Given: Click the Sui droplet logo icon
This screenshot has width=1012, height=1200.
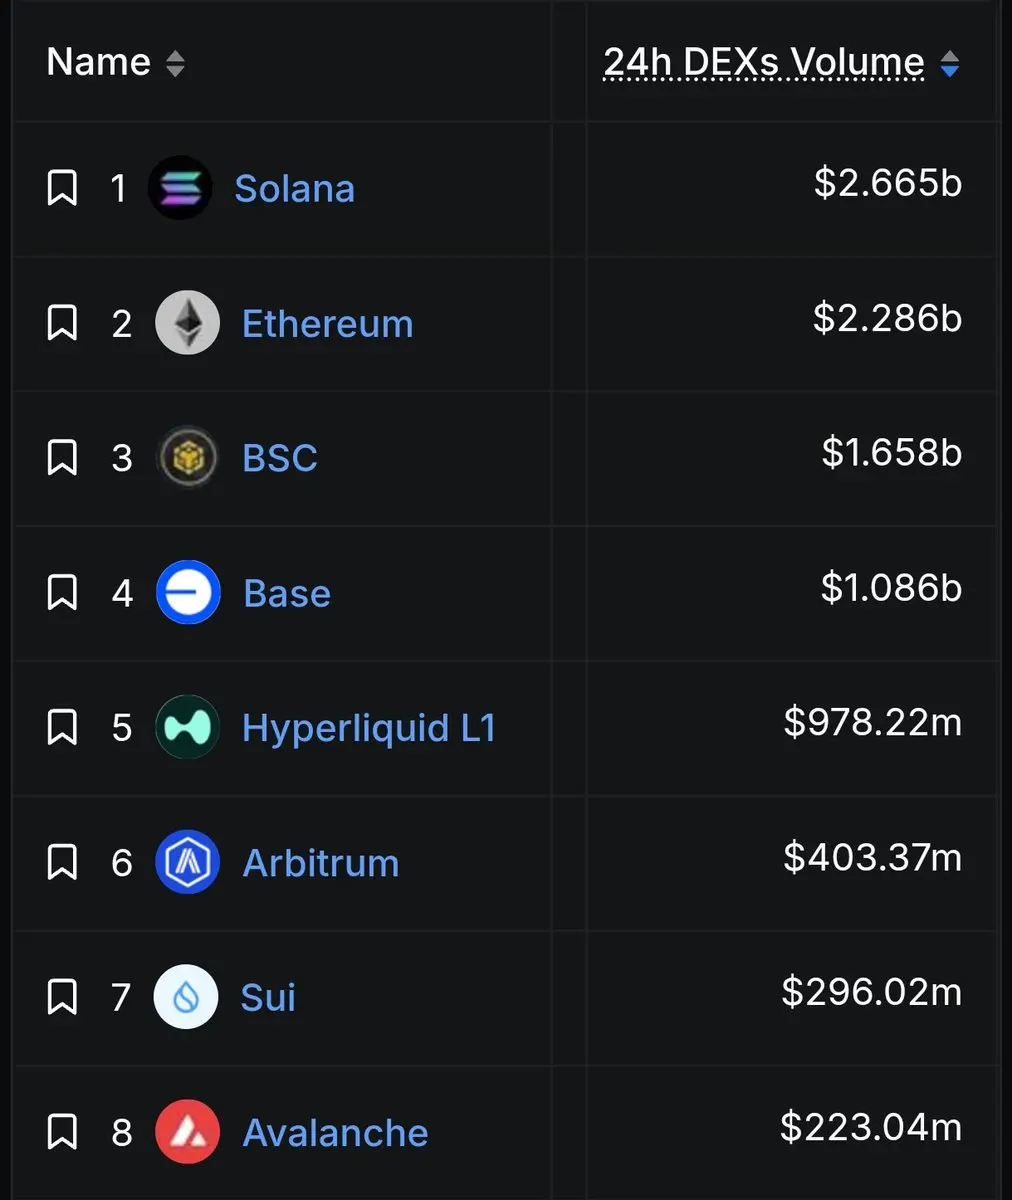Looking at the screenshot, I should (186, 997).
